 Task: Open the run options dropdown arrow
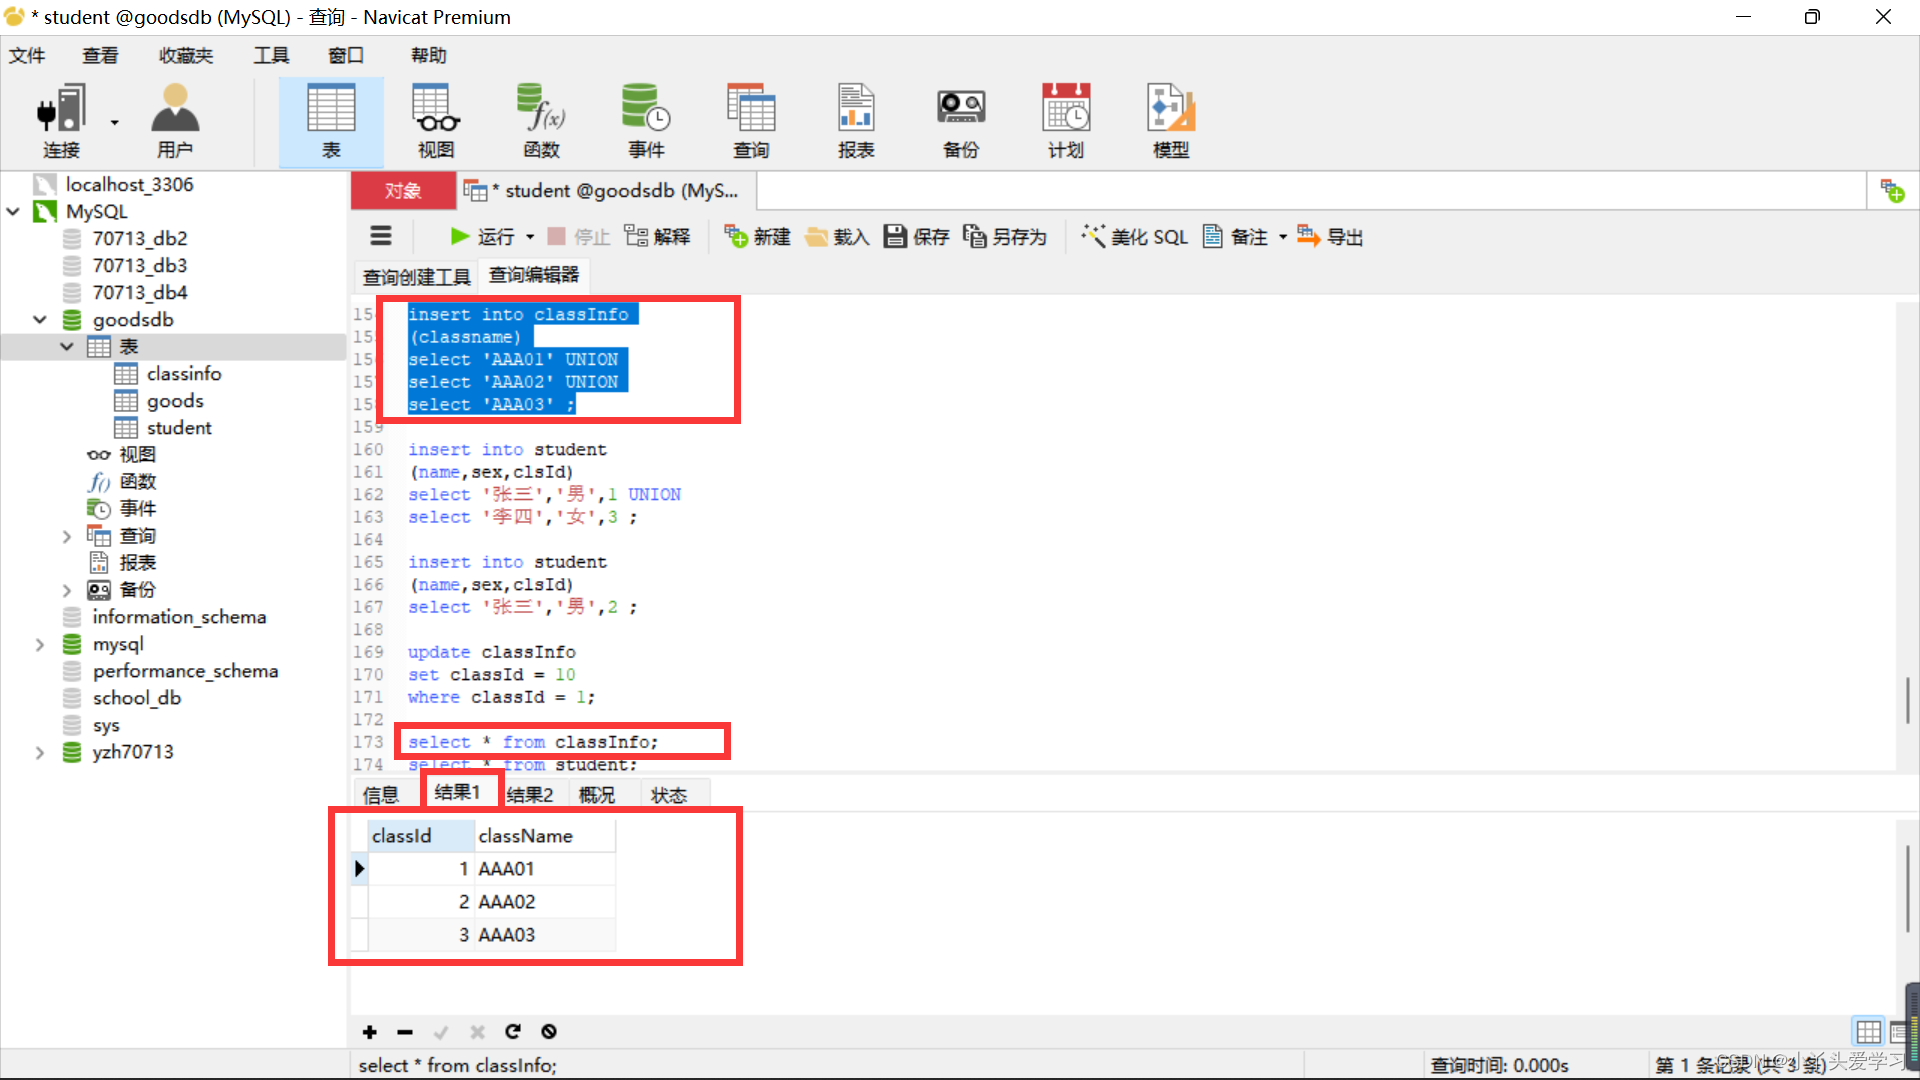pyautogui.click(x=530, y=237)
